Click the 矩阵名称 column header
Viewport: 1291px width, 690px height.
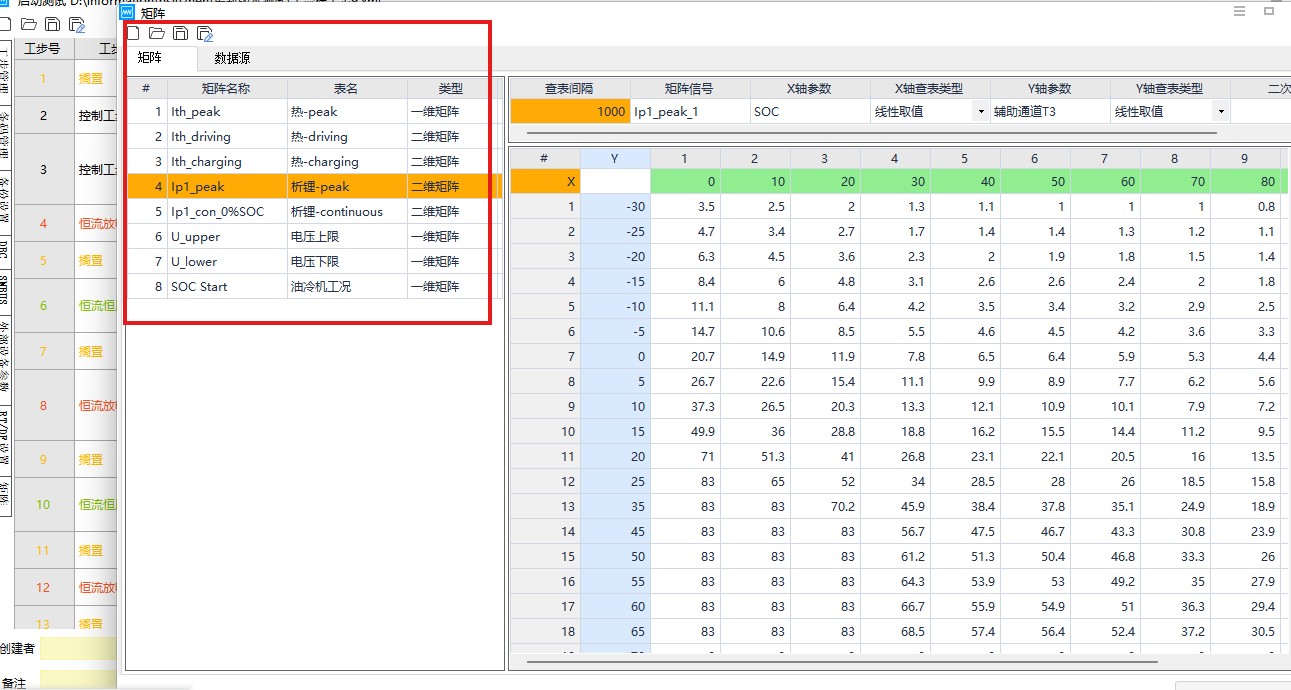[x=225, y=88]
